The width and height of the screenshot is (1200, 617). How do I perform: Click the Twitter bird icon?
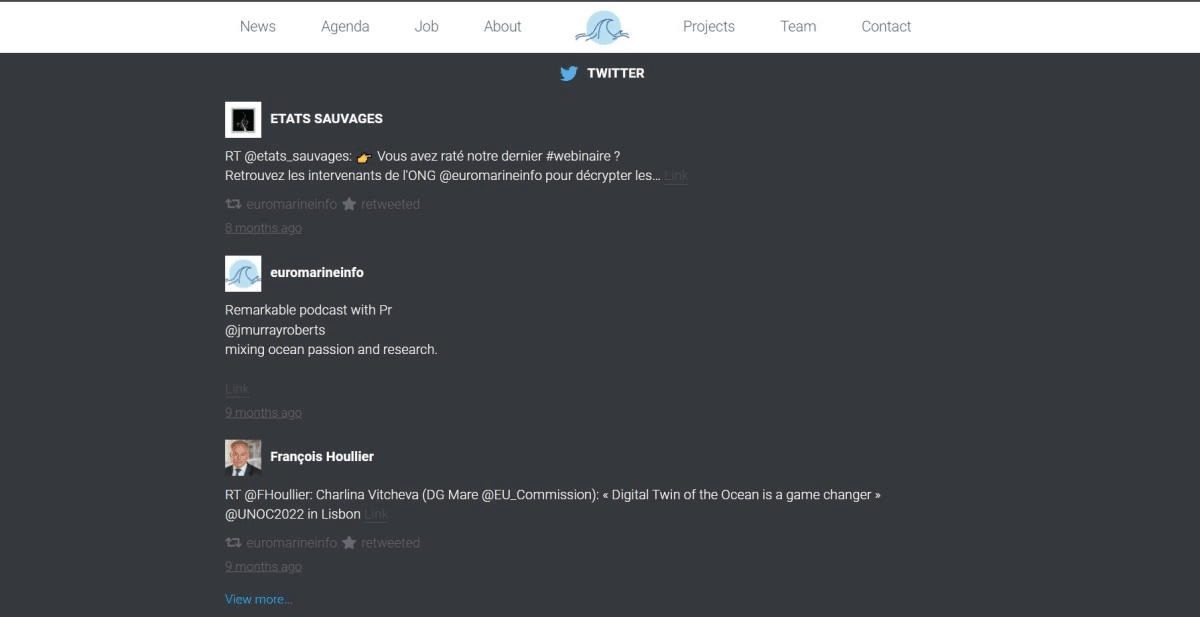pos(569,73)
